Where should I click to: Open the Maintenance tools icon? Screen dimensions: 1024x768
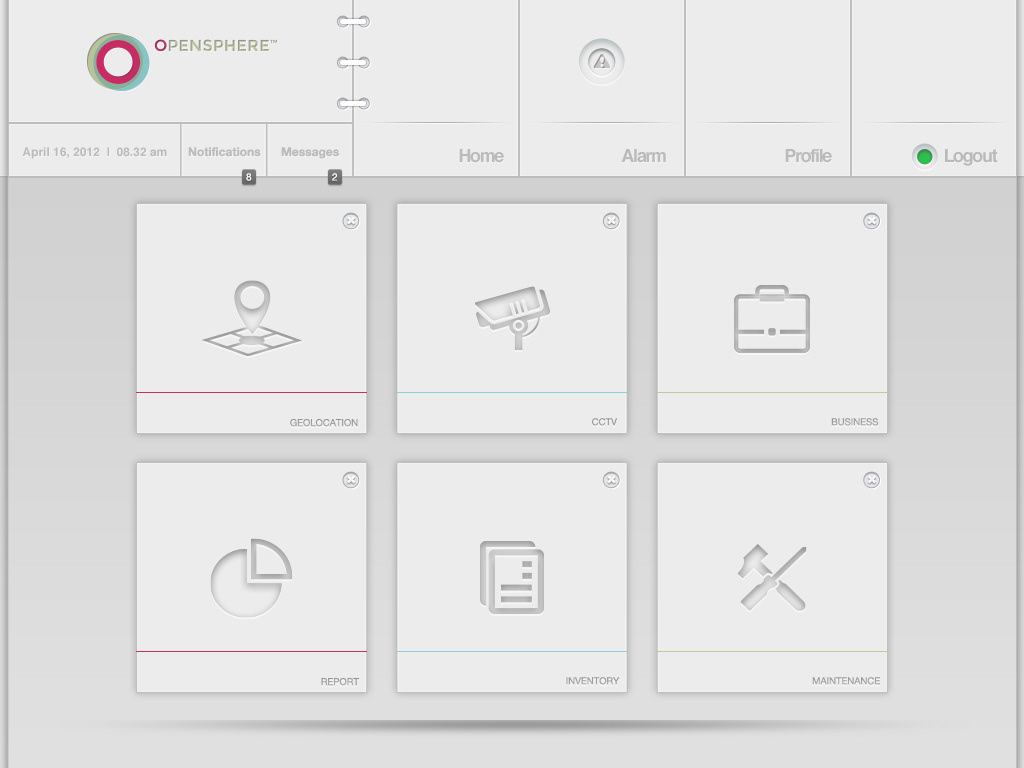click(772, 577)
